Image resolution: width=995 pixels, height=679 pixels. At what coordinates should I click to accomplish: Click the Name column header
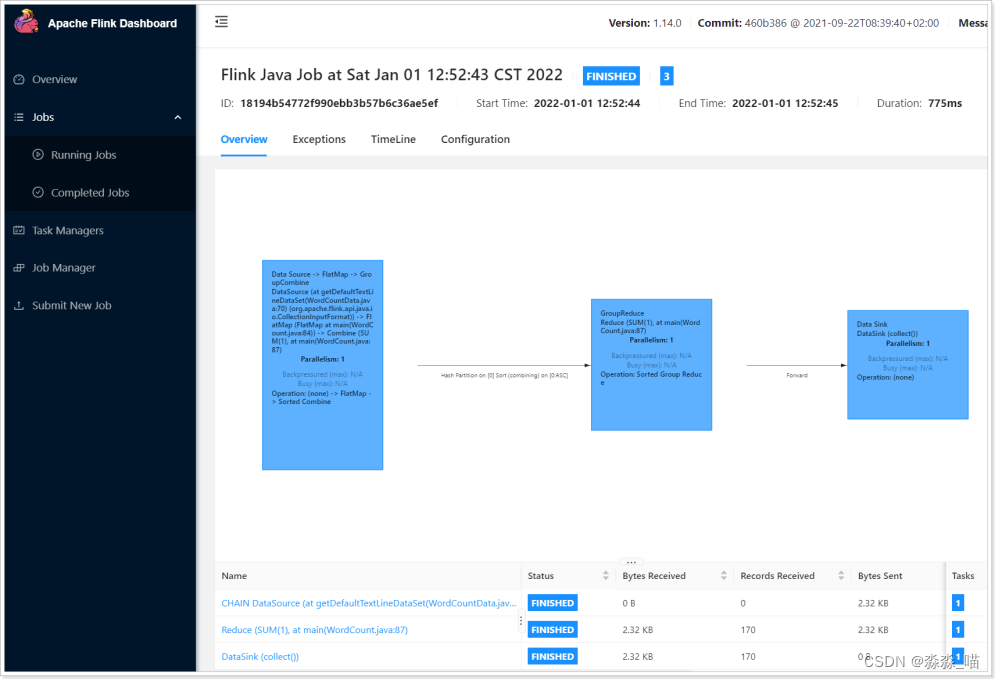(234, 576)
